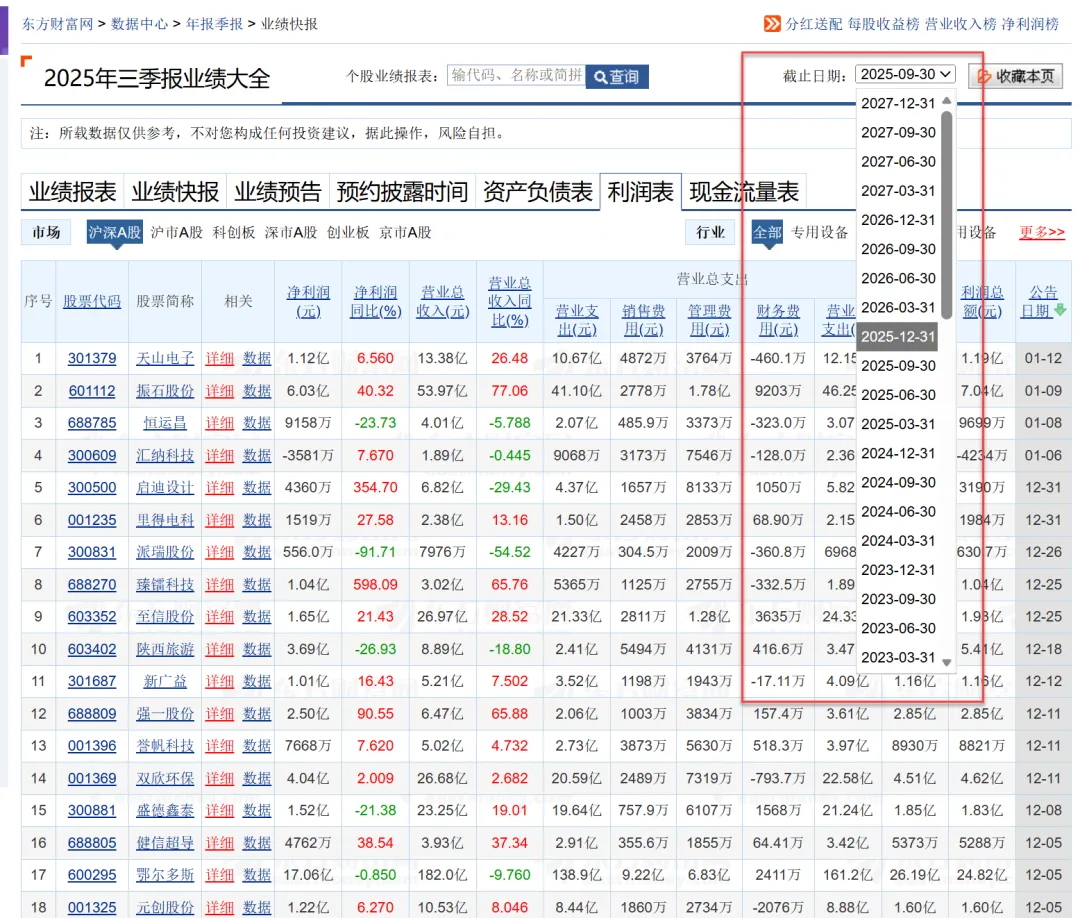The width and height of the screenshot is (1080, 918).
Task: Click 详细 for 恒运昌 row
Action: (x=220, y=423)
